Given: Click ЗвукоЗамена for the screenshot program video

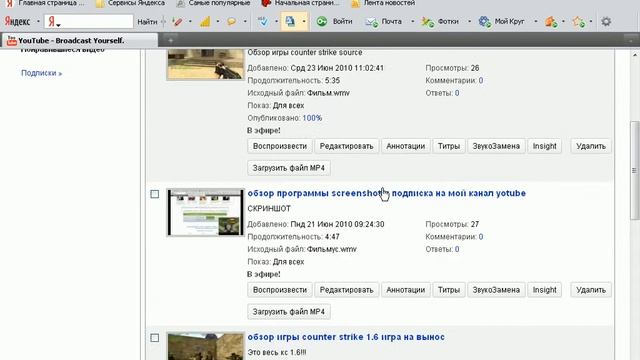Looking at the screenshot, I should [x=496, y=290].
